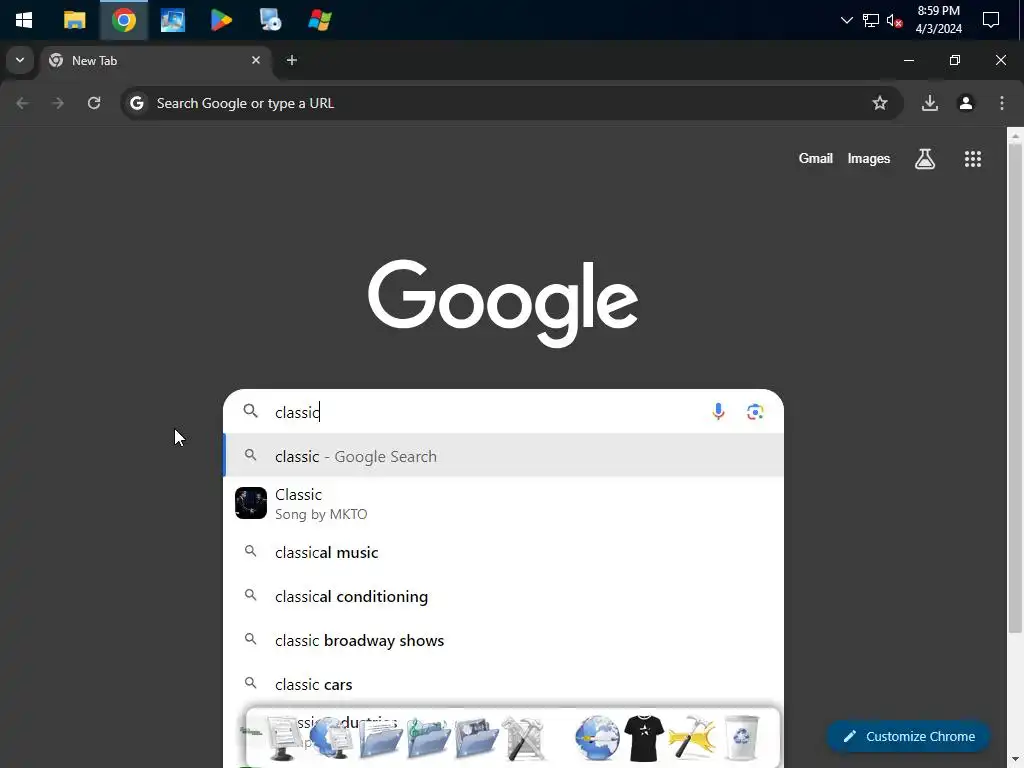Open the hammer-with-yellow-star dock icon
This screenshot has width=1024, height=768.
coord(692,738)
